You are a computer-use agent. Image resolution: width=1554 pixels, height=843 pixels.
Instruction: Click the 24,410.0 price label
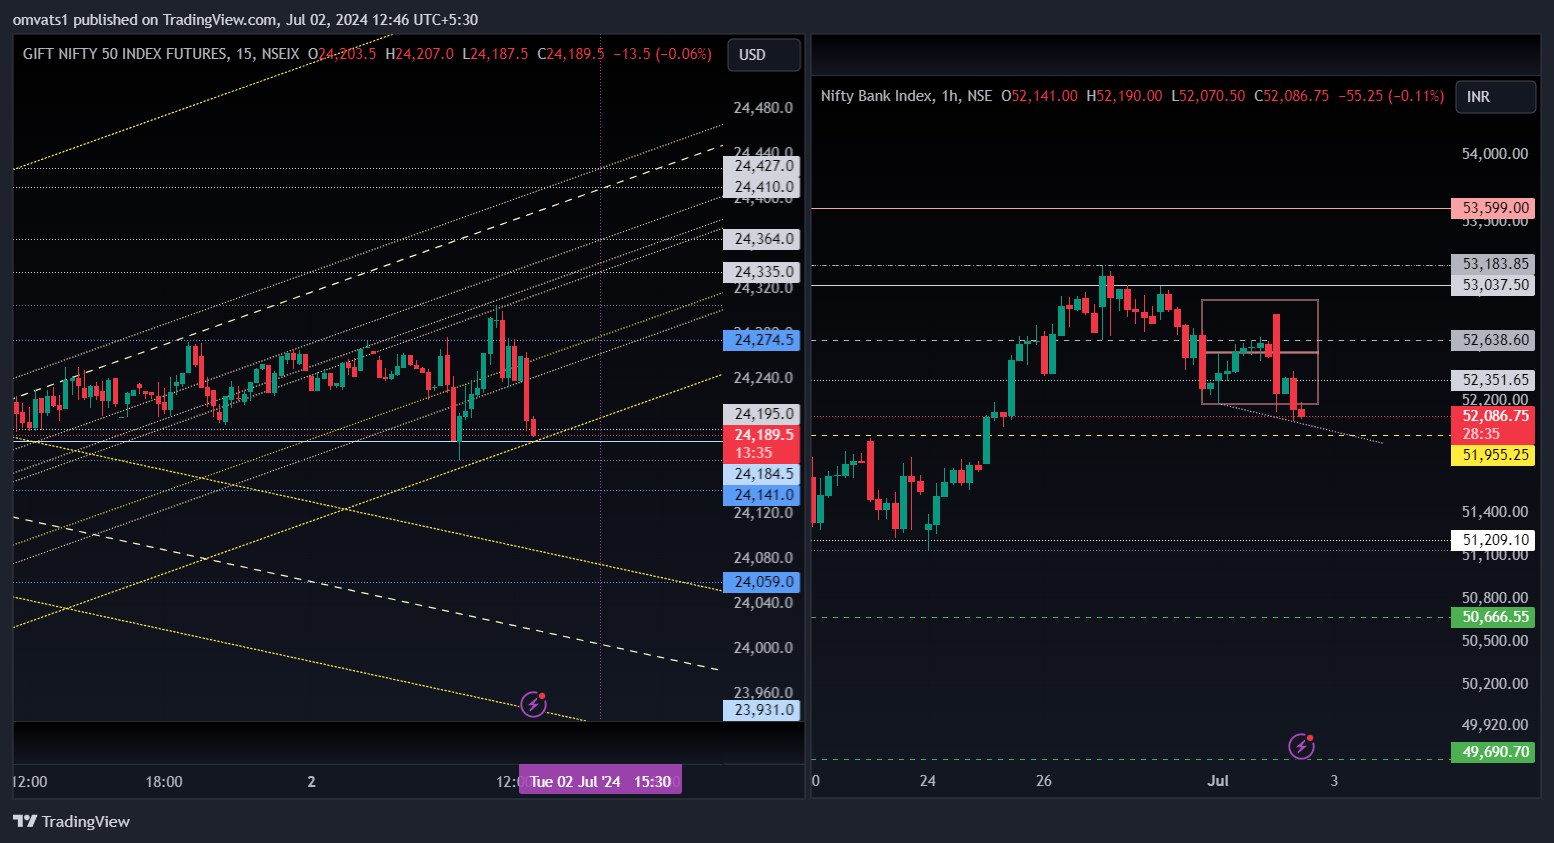[x=764, y=187]
